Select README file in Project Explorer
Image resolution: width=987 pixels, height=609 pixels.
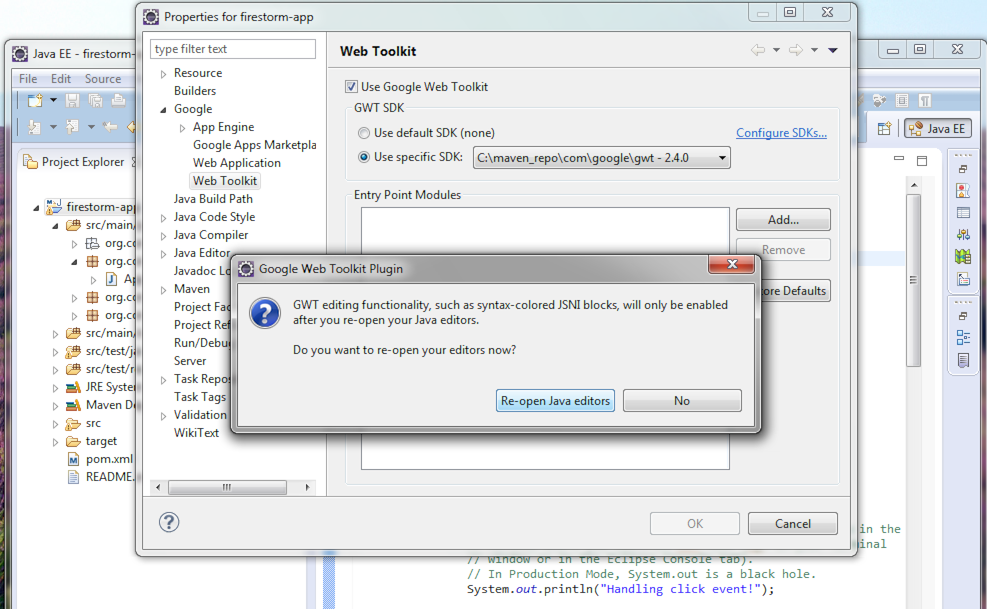point(110,477)
